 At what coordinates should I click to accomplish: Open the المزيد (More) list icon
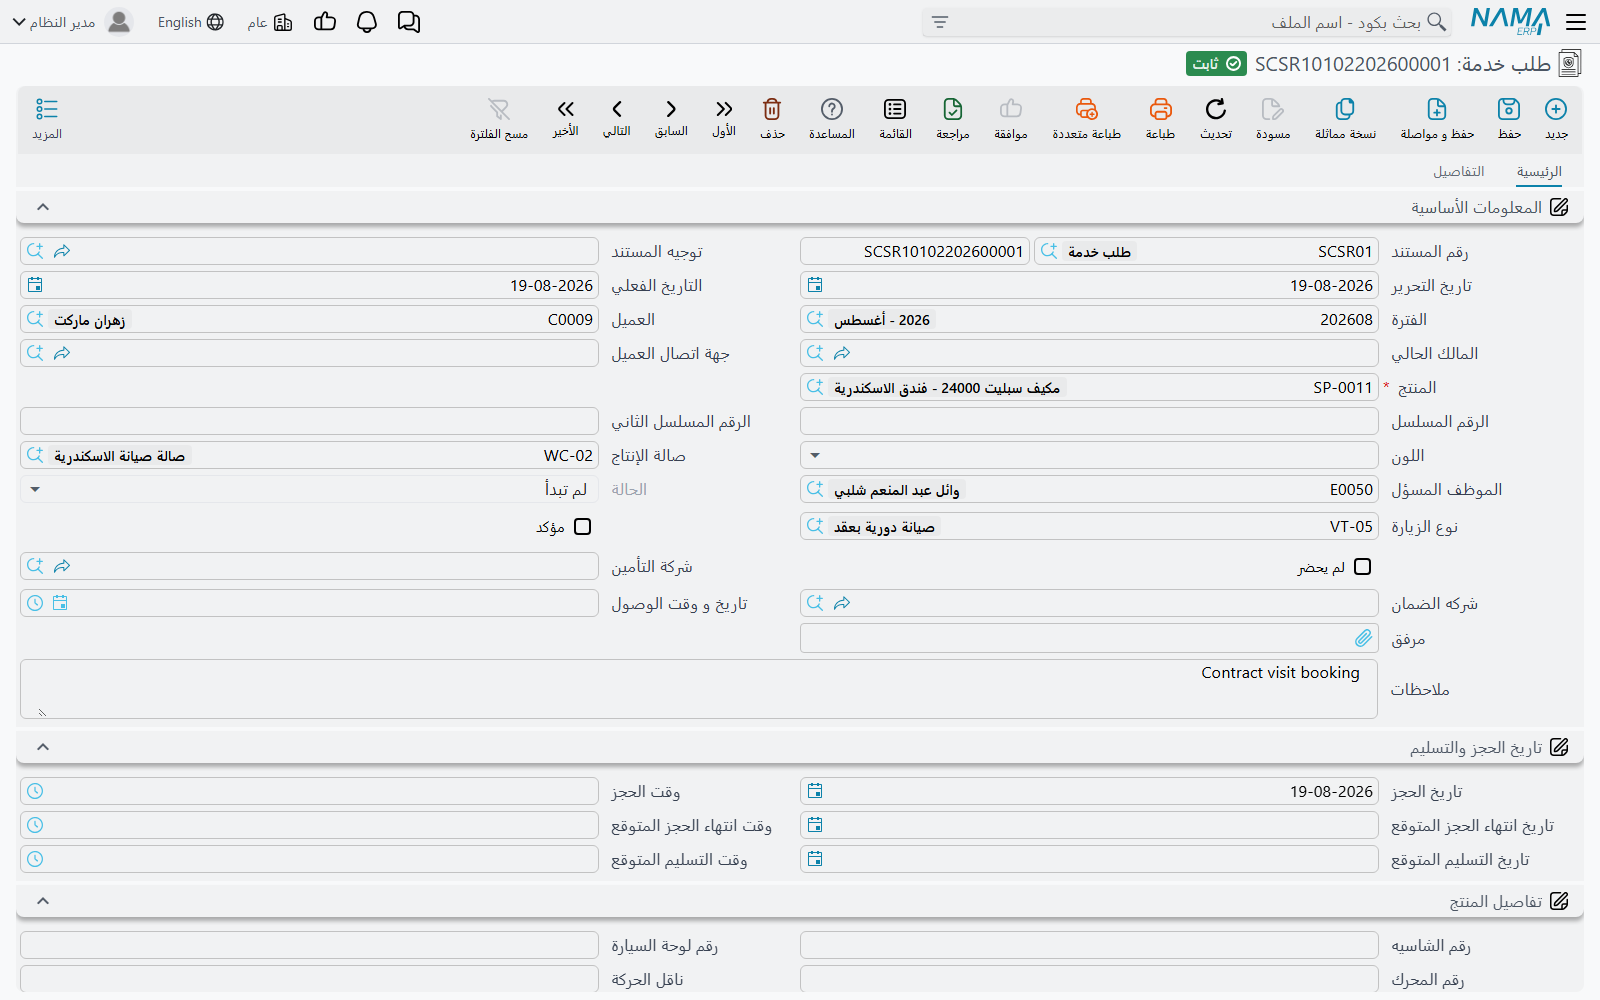pos(47,109)
